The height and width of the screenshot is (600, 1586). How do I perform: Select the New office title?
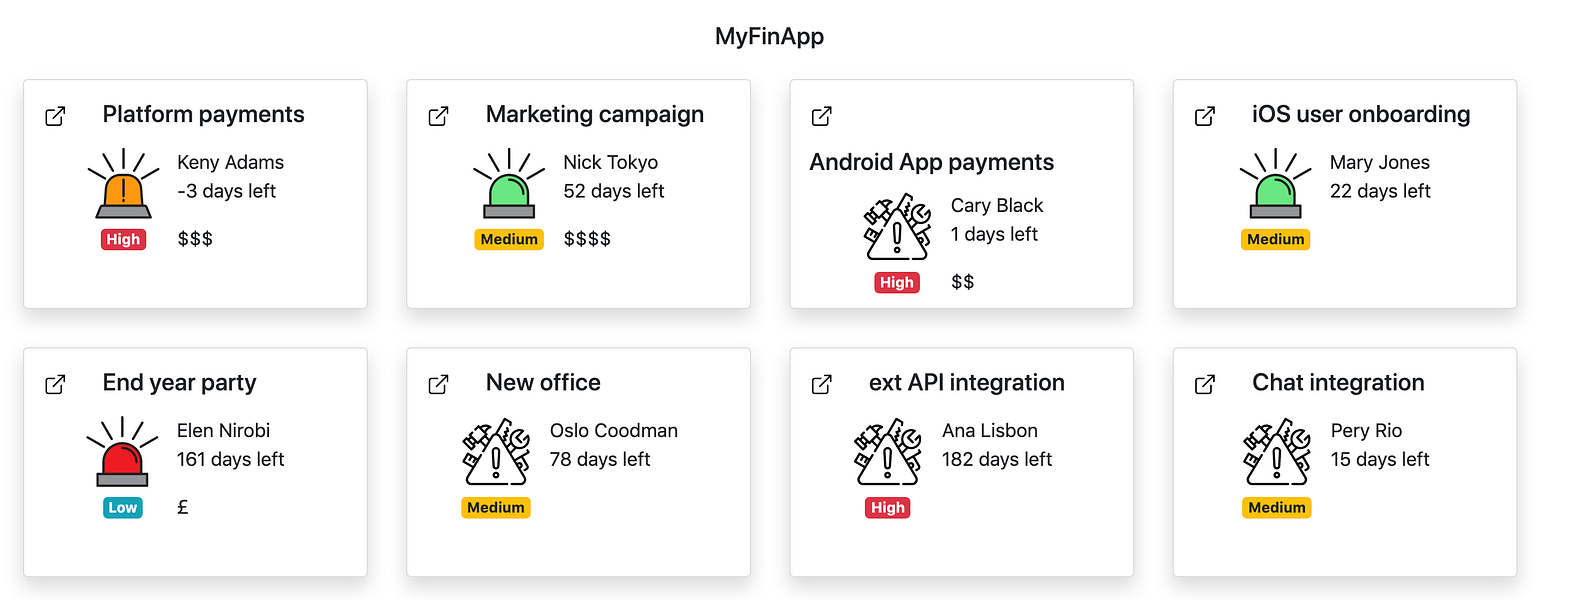tap(543, 382)
